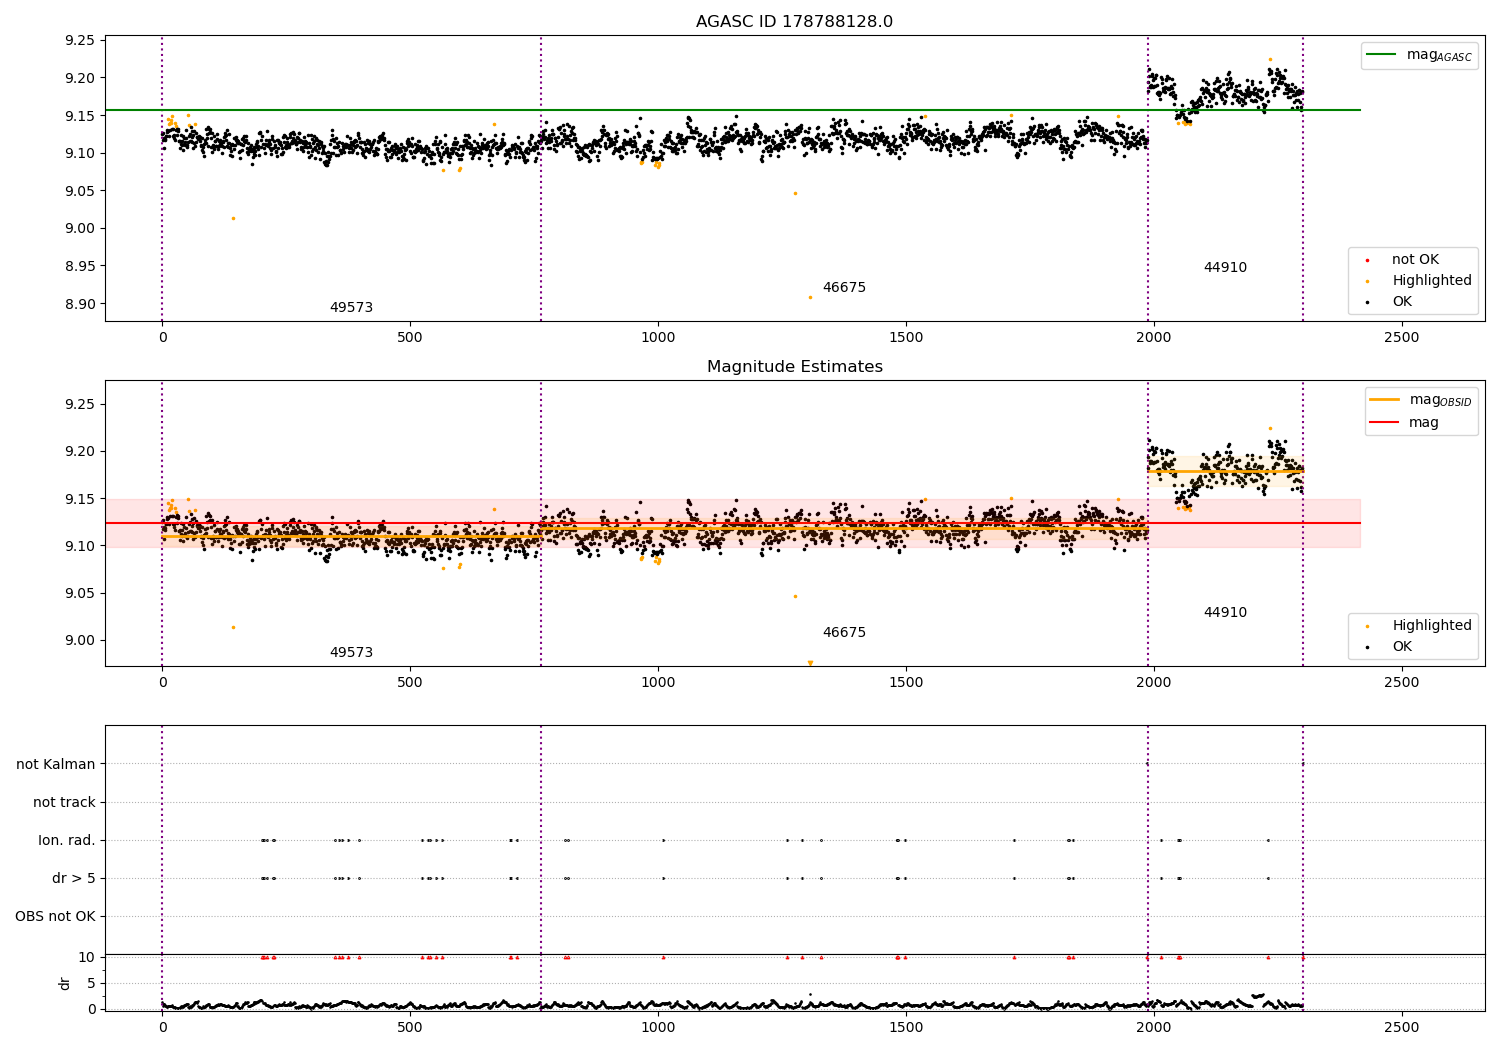Click the orange outlier near 9.01 in AGASC ID plot
1500x1050 pixels.
tap(233, 218)
